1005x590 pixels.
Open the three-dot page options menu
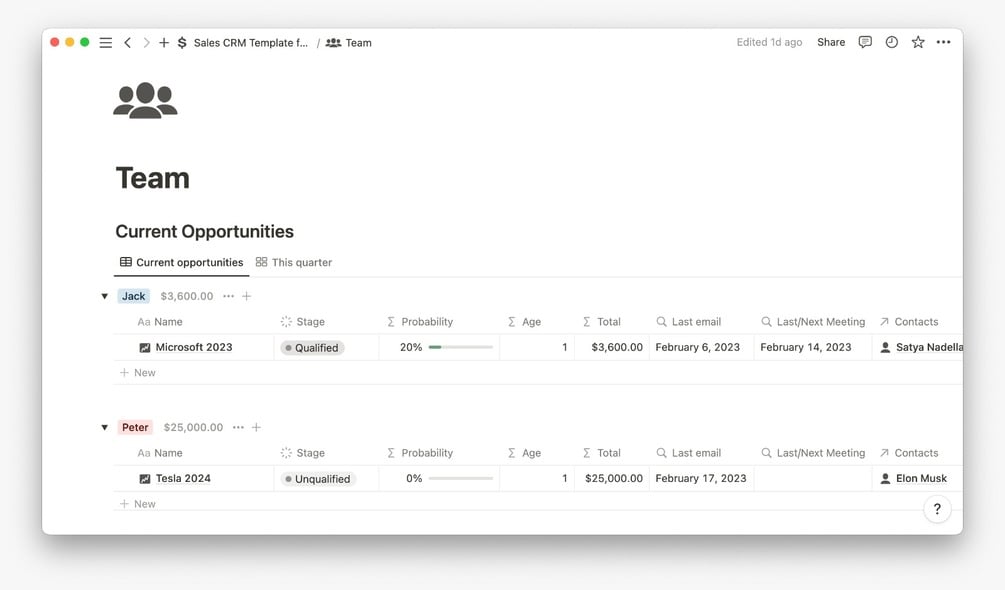pos(943,42)
